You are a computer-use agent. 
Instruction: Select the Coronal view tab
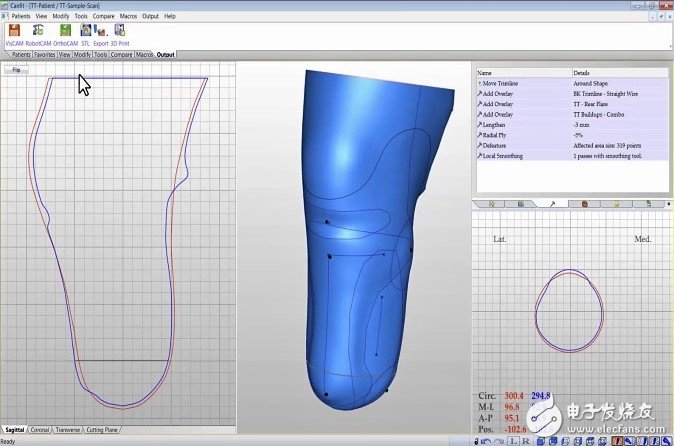(x=40, y=430)
